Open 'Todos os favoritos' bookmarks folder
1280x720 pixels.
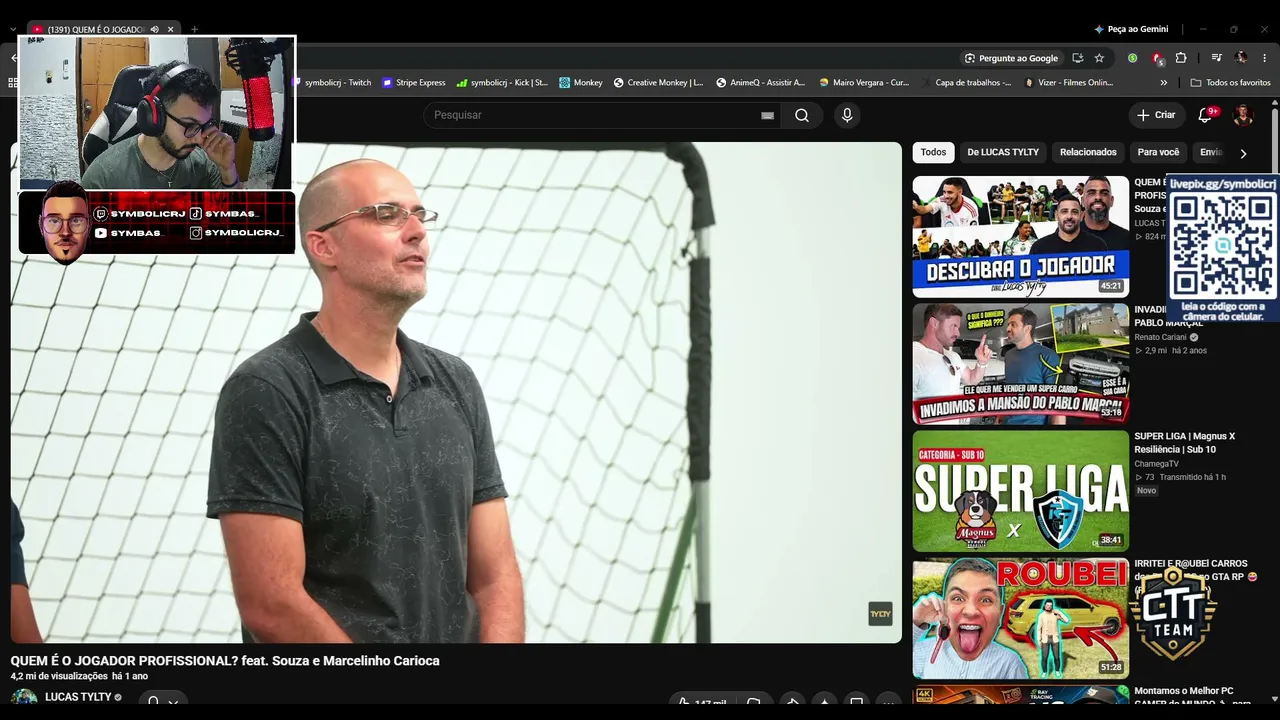[x=1231, y=83]
